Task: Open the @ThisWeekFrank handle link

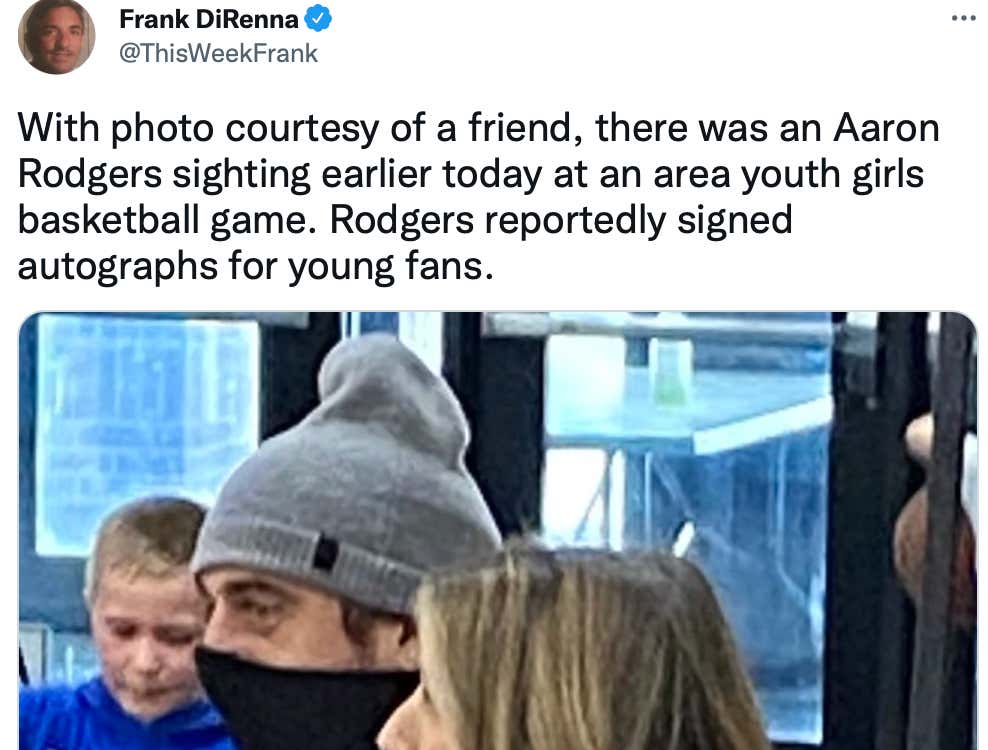Action: (x=219, y=53)
